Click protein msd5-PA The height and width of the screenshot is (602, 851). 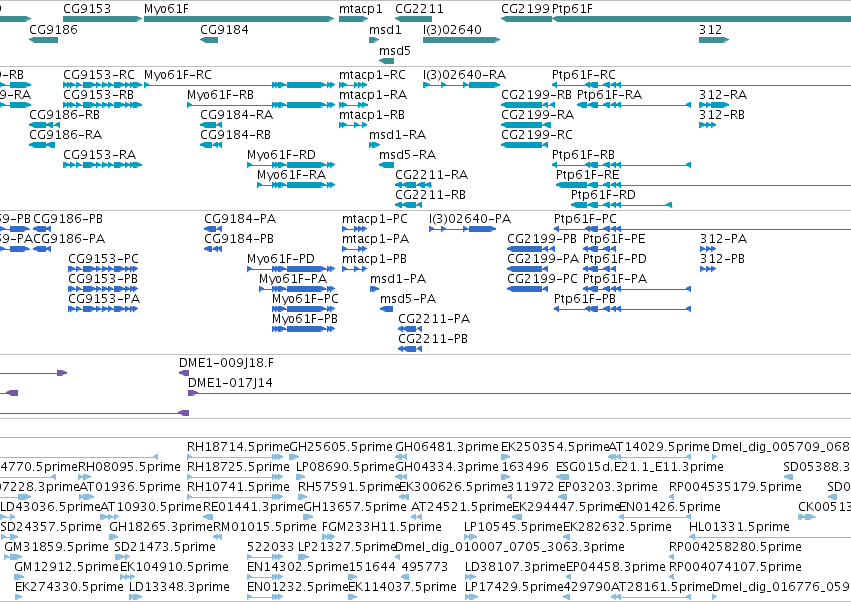pos(386,309)
